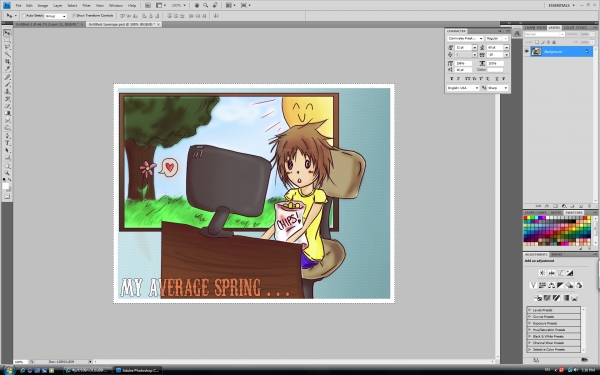The width and height of the screenshot is (600, 375).
Task: Toggle All Caps in Character panel
Action: 468,78
